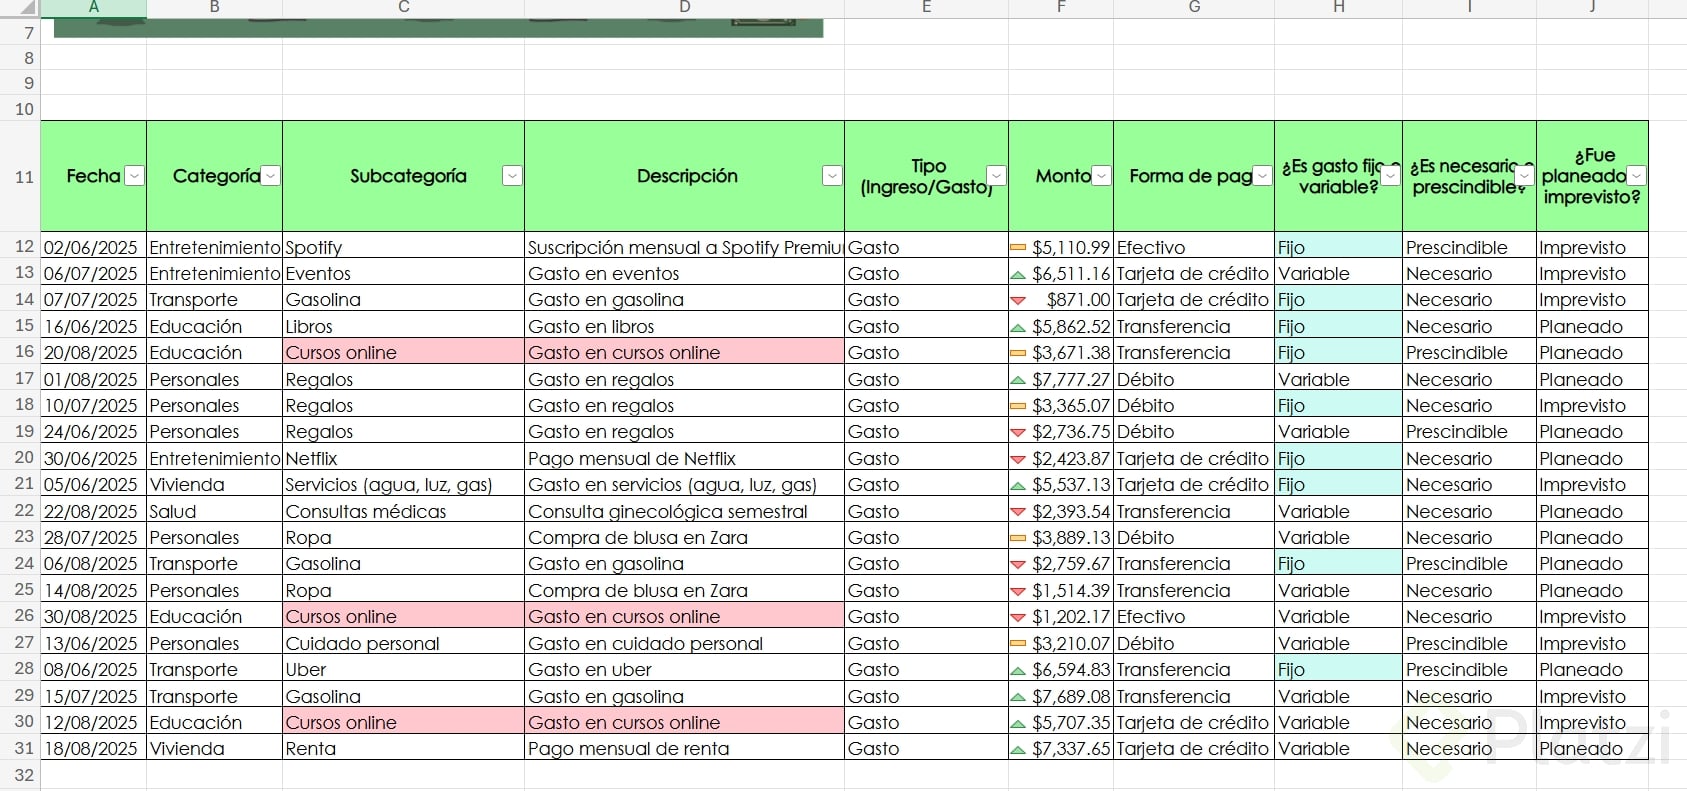Click the green up arrow icon for $6,511.16
Screen dimensions: 1687x791
click(x=1018, y=274)
